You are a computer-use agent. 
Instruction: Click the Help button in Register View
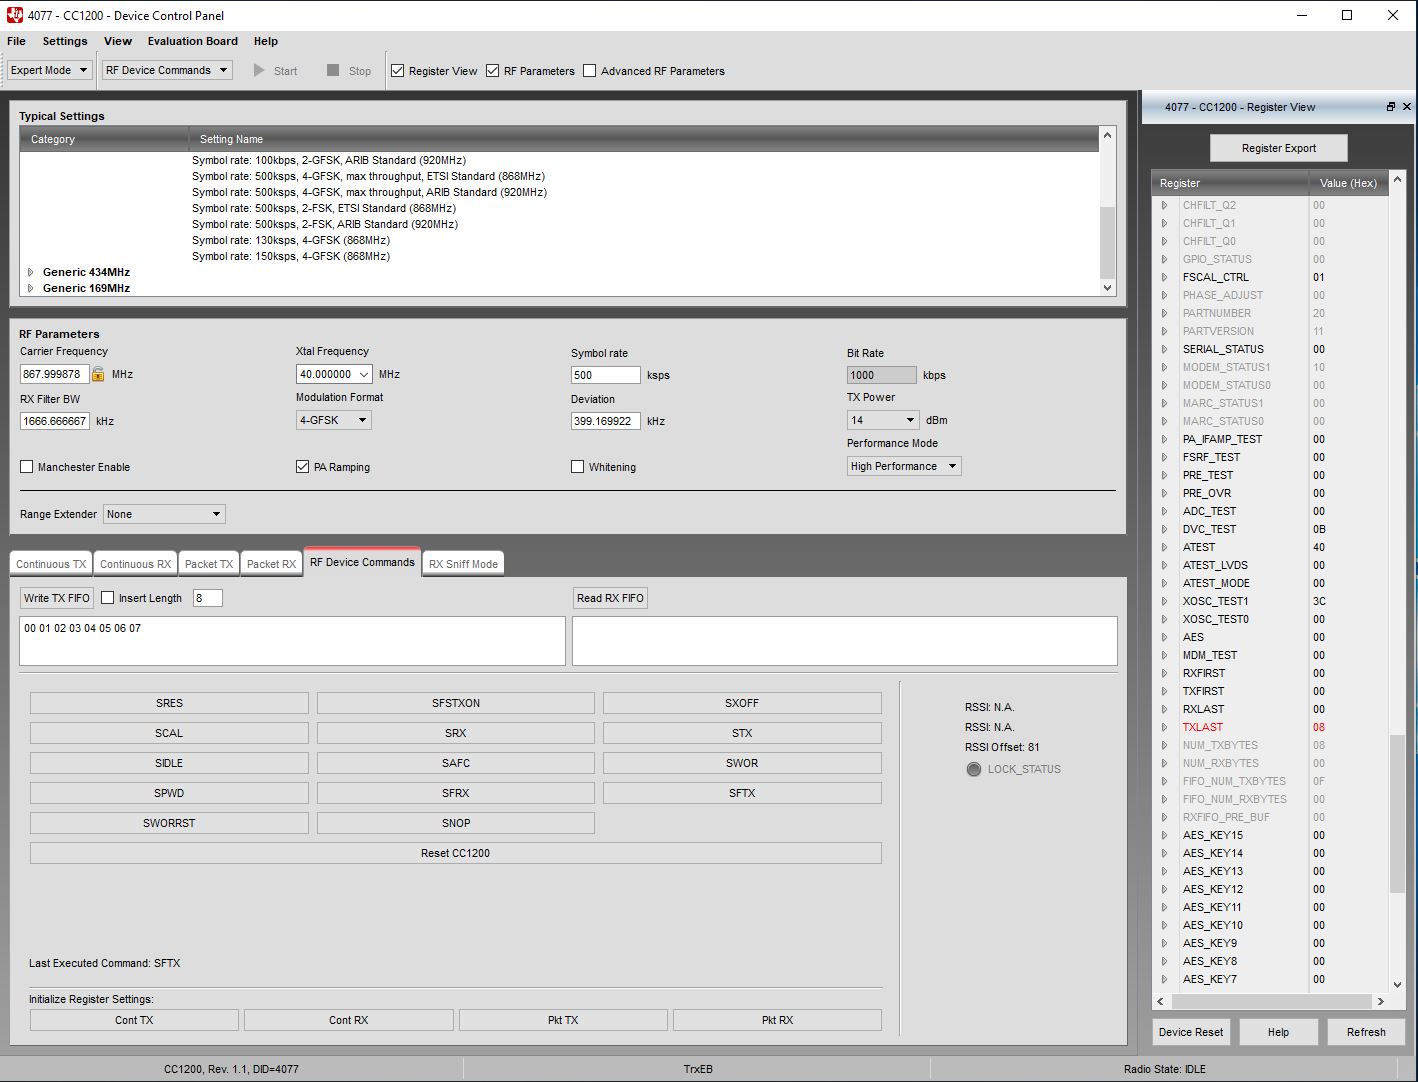pyautogui.click(x=1278, y=1032)
